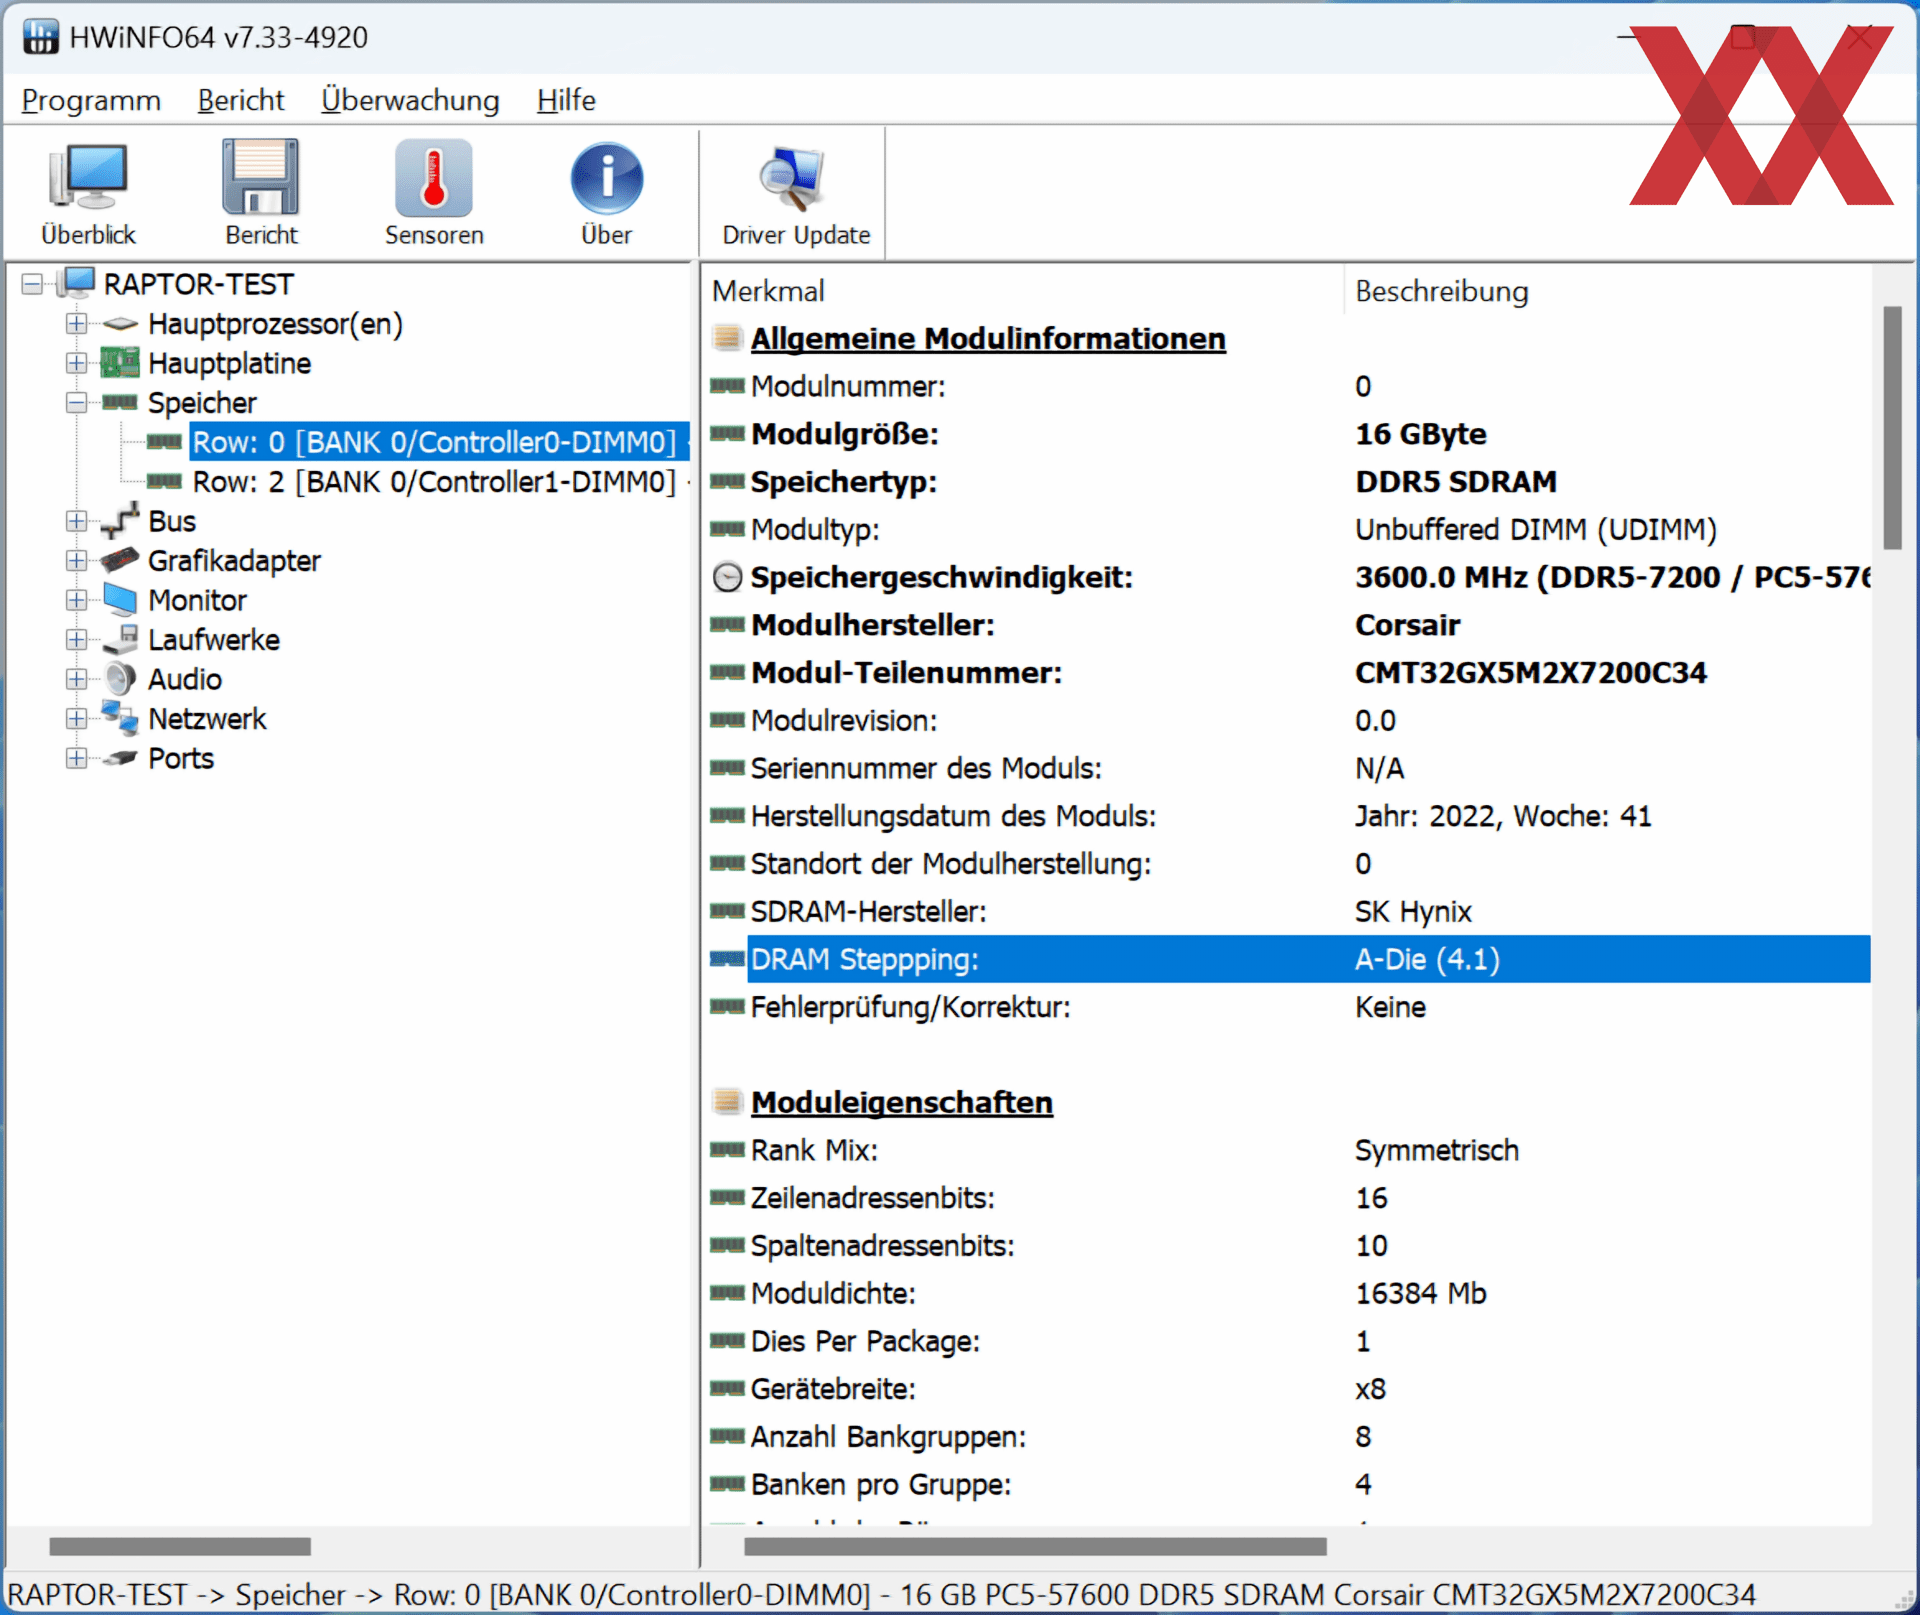This screenshot has width=1920, height=1615.
Task: Click the Monitor display icon
Action: tap(120, 600)
